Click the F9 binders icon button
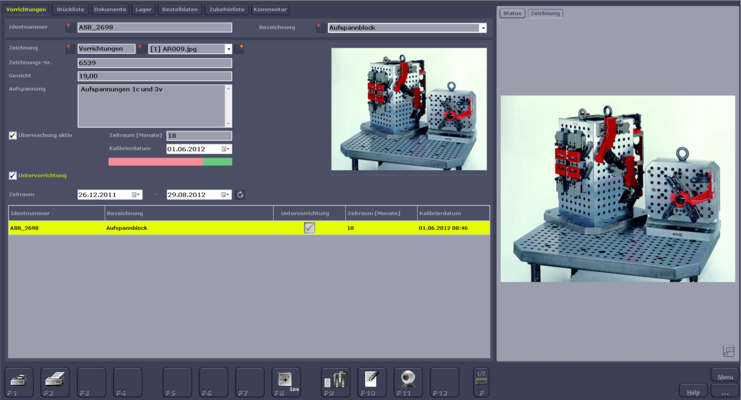Viewport: 741px width, 400px height. [x=336, y=382]
